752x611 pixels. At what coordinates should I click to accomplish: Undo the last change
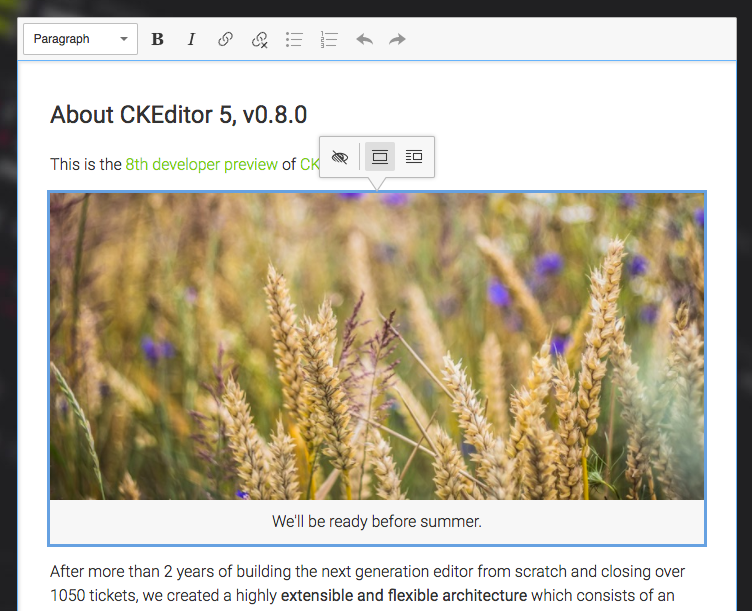coord(364,39)
